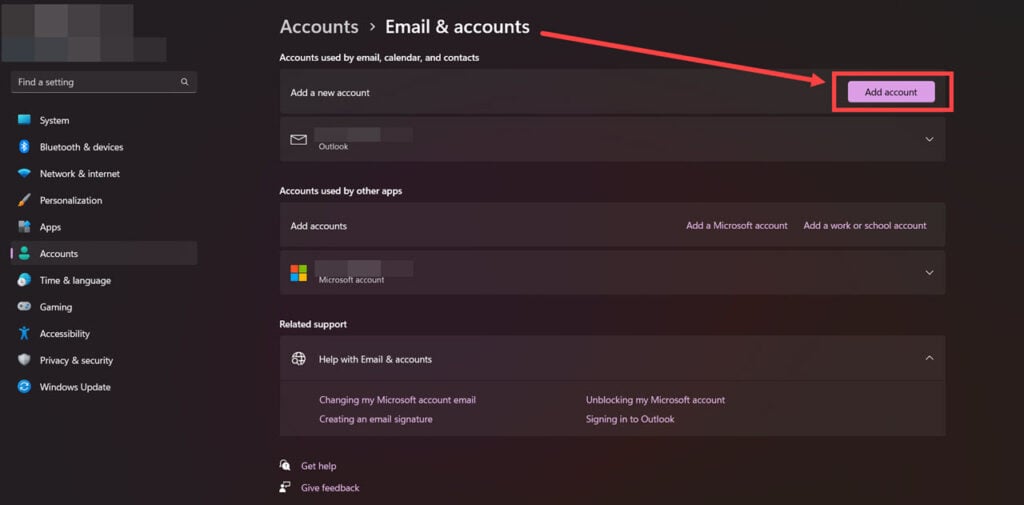1024x505 pixels.
Task: Click the Network wifi icon in sidebar
Action: click(24, 174)
